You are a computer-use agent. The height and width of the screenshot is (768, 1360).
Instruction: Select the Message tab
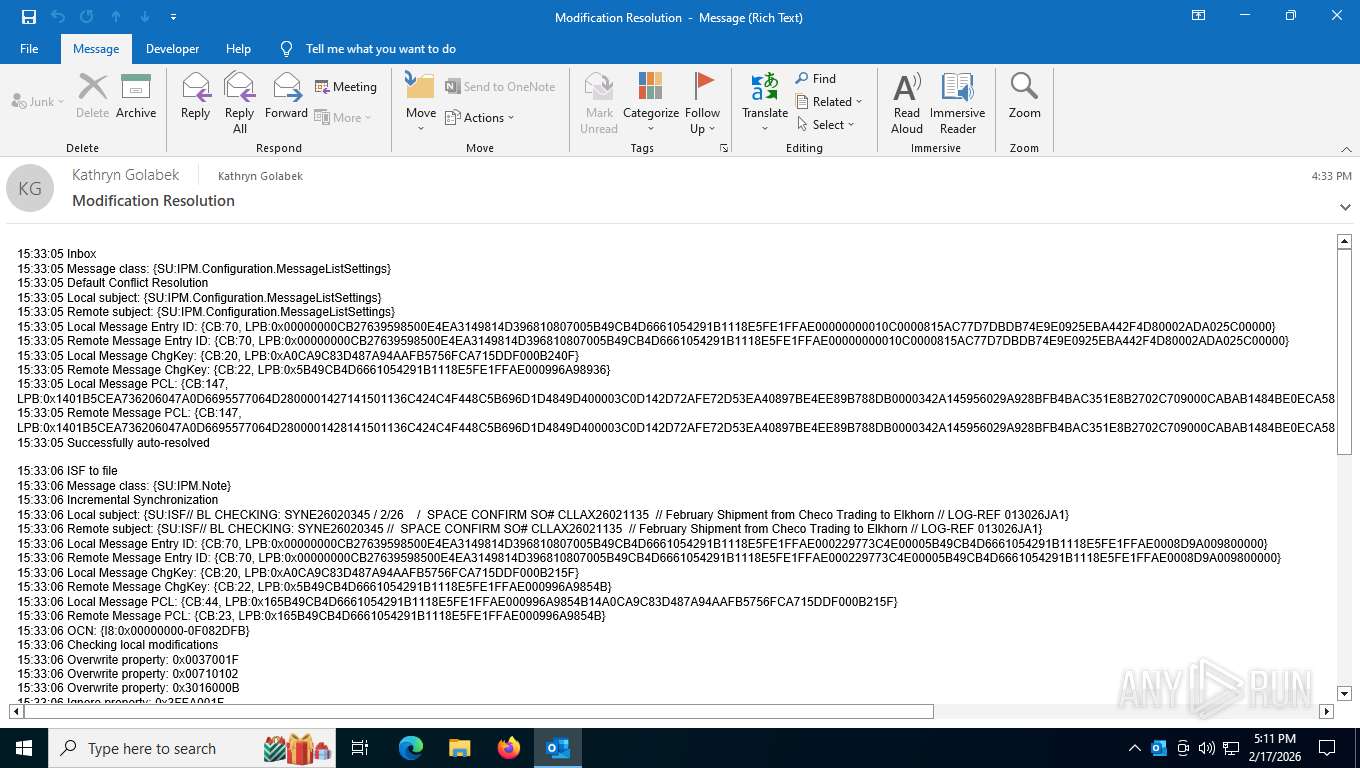coord(96,49)
